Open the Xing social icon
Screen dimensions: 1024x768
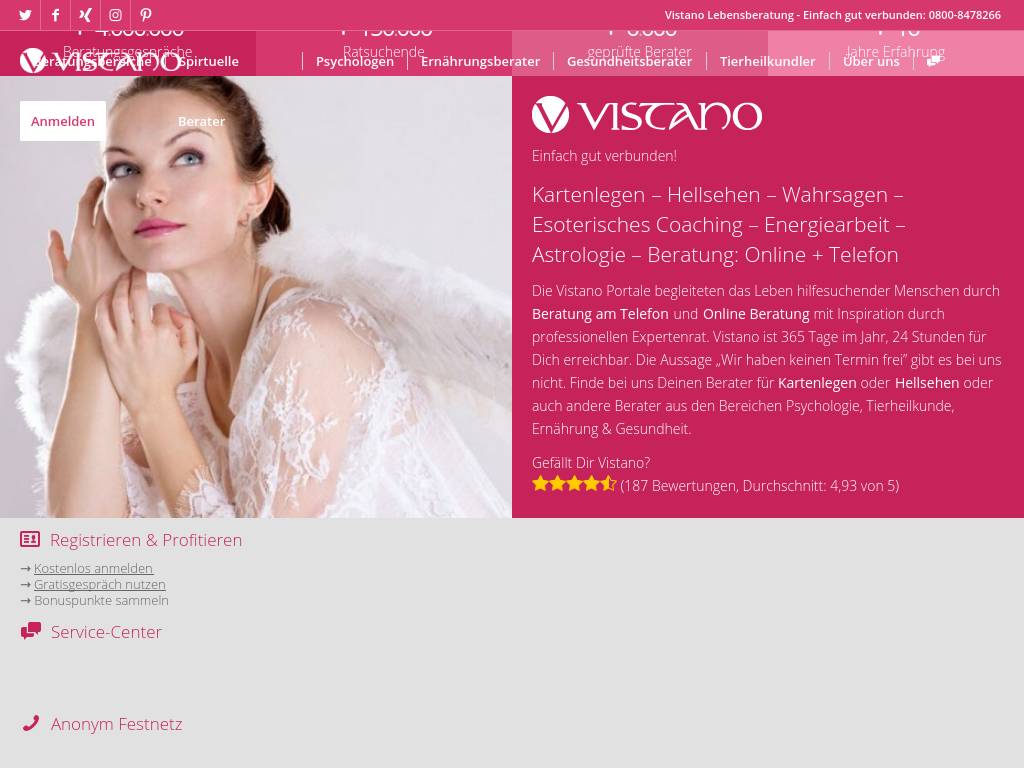[x=85, y=15]
